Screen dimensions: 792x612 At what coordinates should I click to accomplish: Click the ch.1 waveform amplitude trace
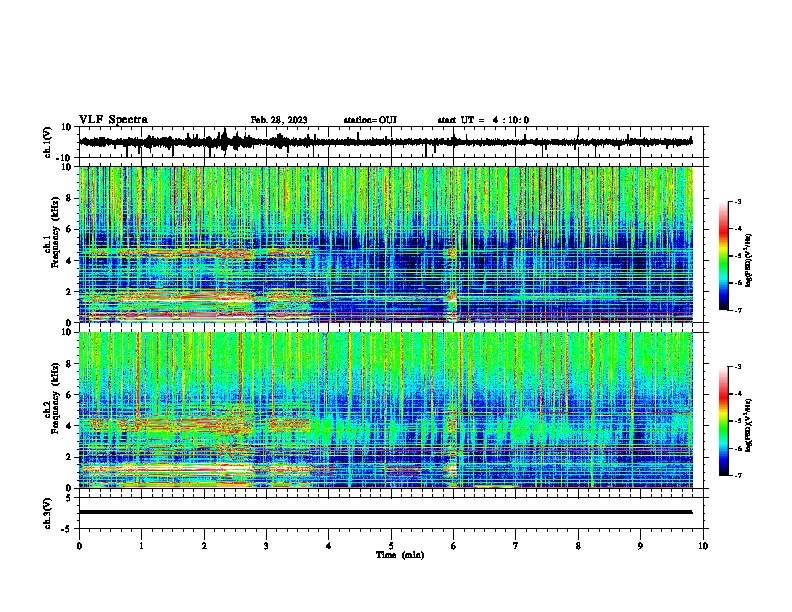(x=385, y=142)
